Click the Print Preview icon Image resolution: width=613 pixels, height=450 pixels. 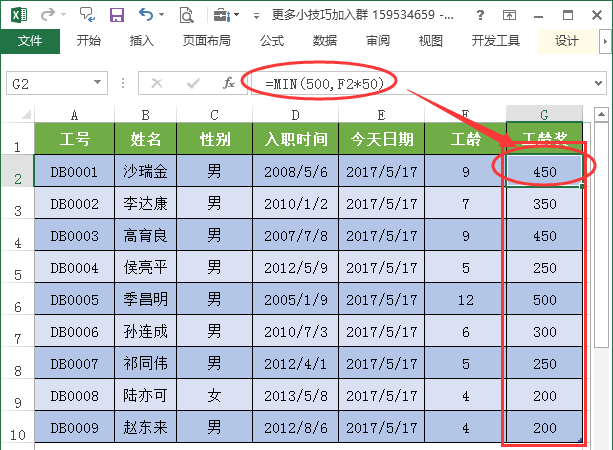coord(187,15)
